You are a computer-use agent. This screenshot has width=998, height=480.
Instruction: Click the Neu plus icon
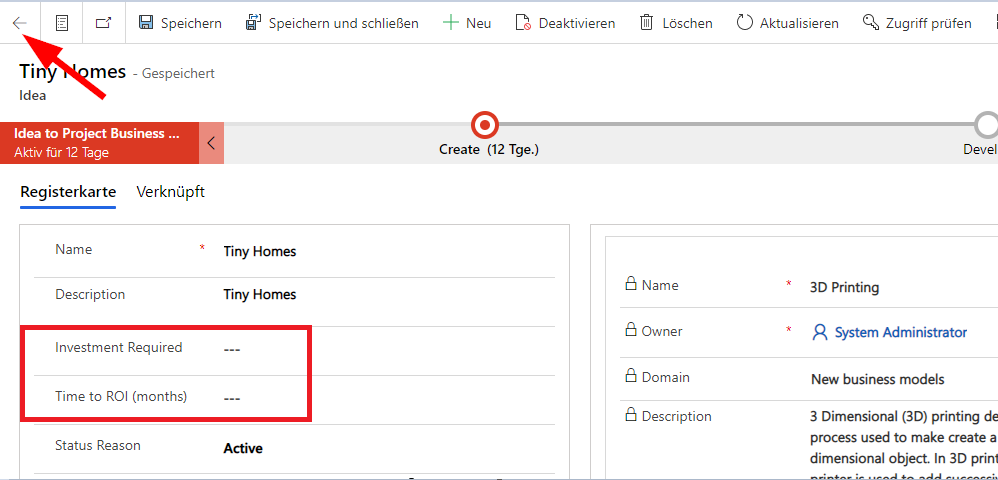point(451,23)
